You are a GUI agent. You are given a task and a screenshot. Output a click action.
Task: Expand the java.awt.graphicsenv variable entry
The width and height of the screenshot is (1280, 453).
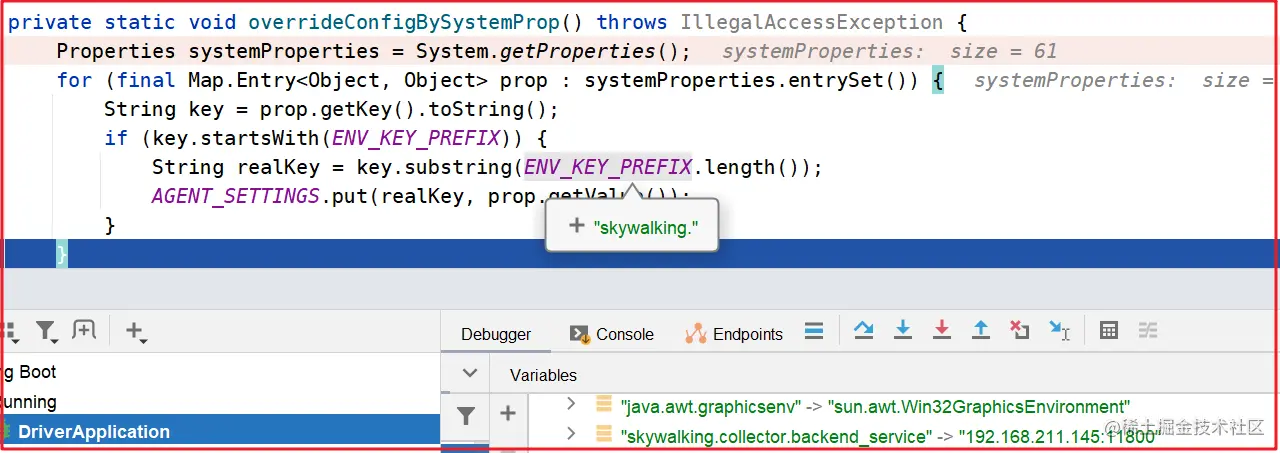coord(571,403)
